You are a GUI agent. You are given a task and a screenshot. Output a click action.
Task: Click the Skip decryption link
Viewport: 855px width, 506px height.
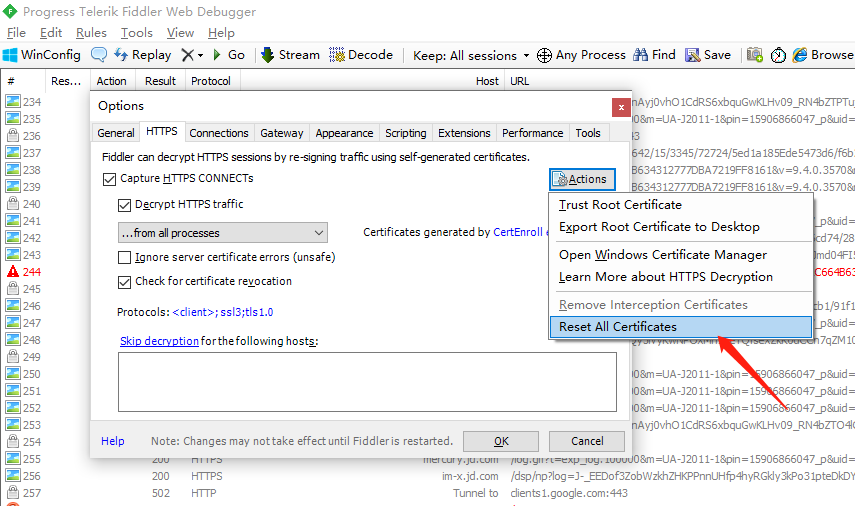pyautogui.click(x=159, y=341)
